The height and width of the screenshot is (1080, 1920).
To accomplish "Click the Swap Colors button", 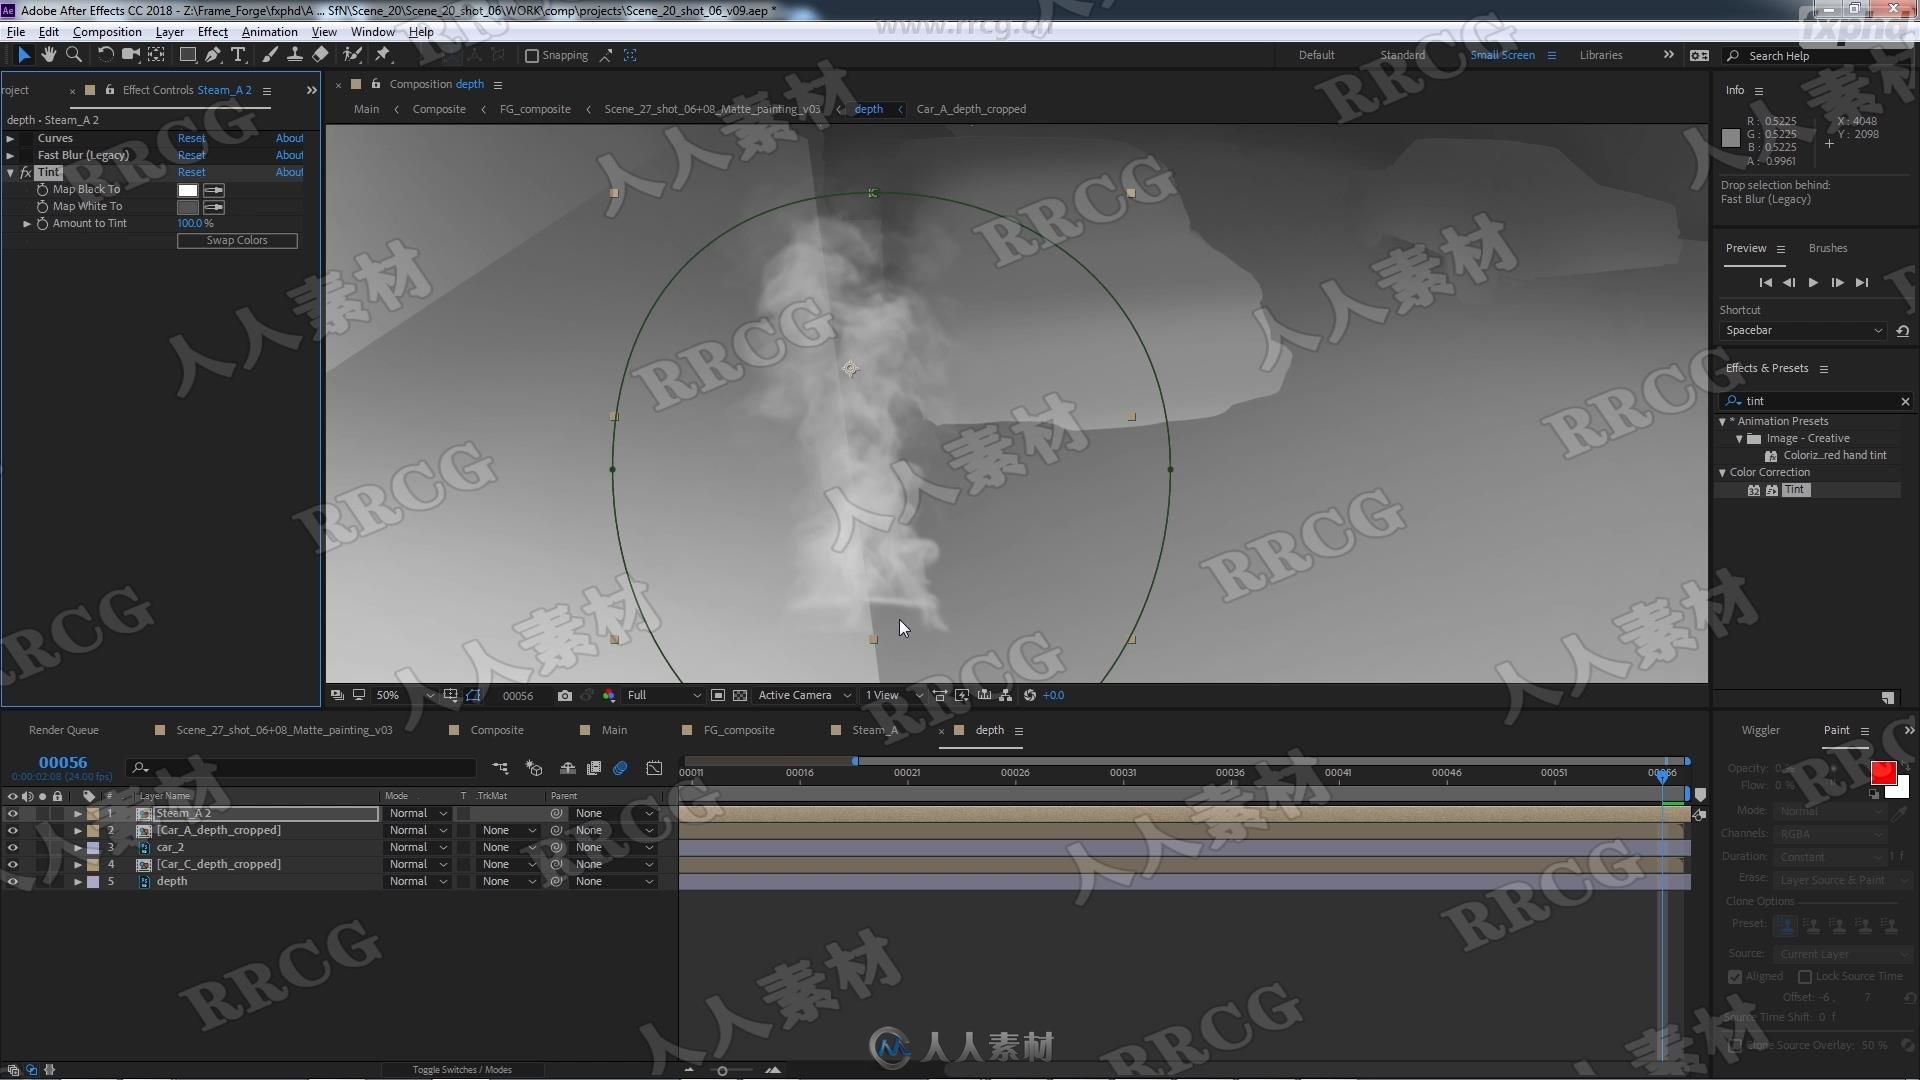I will pos(237,241).
